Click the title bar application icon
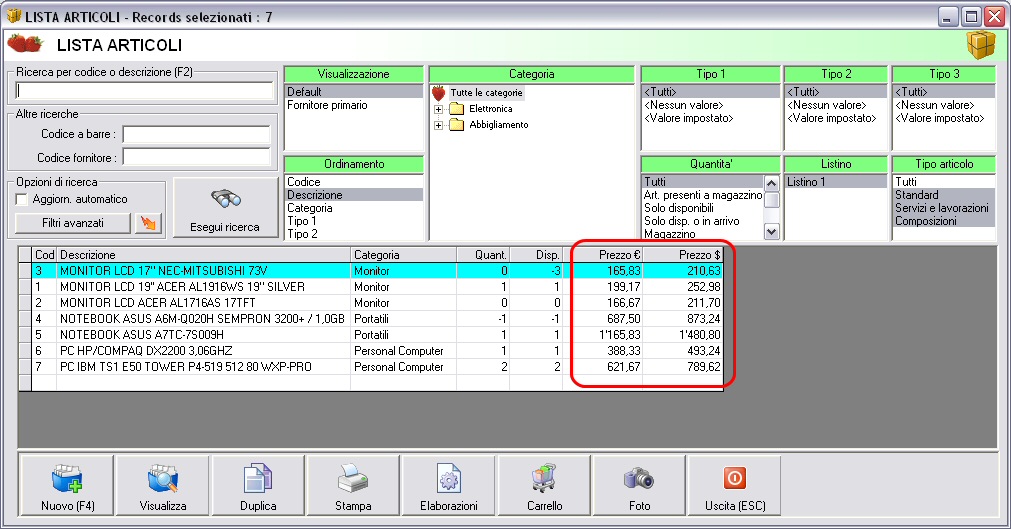 [x=14, y=16]
